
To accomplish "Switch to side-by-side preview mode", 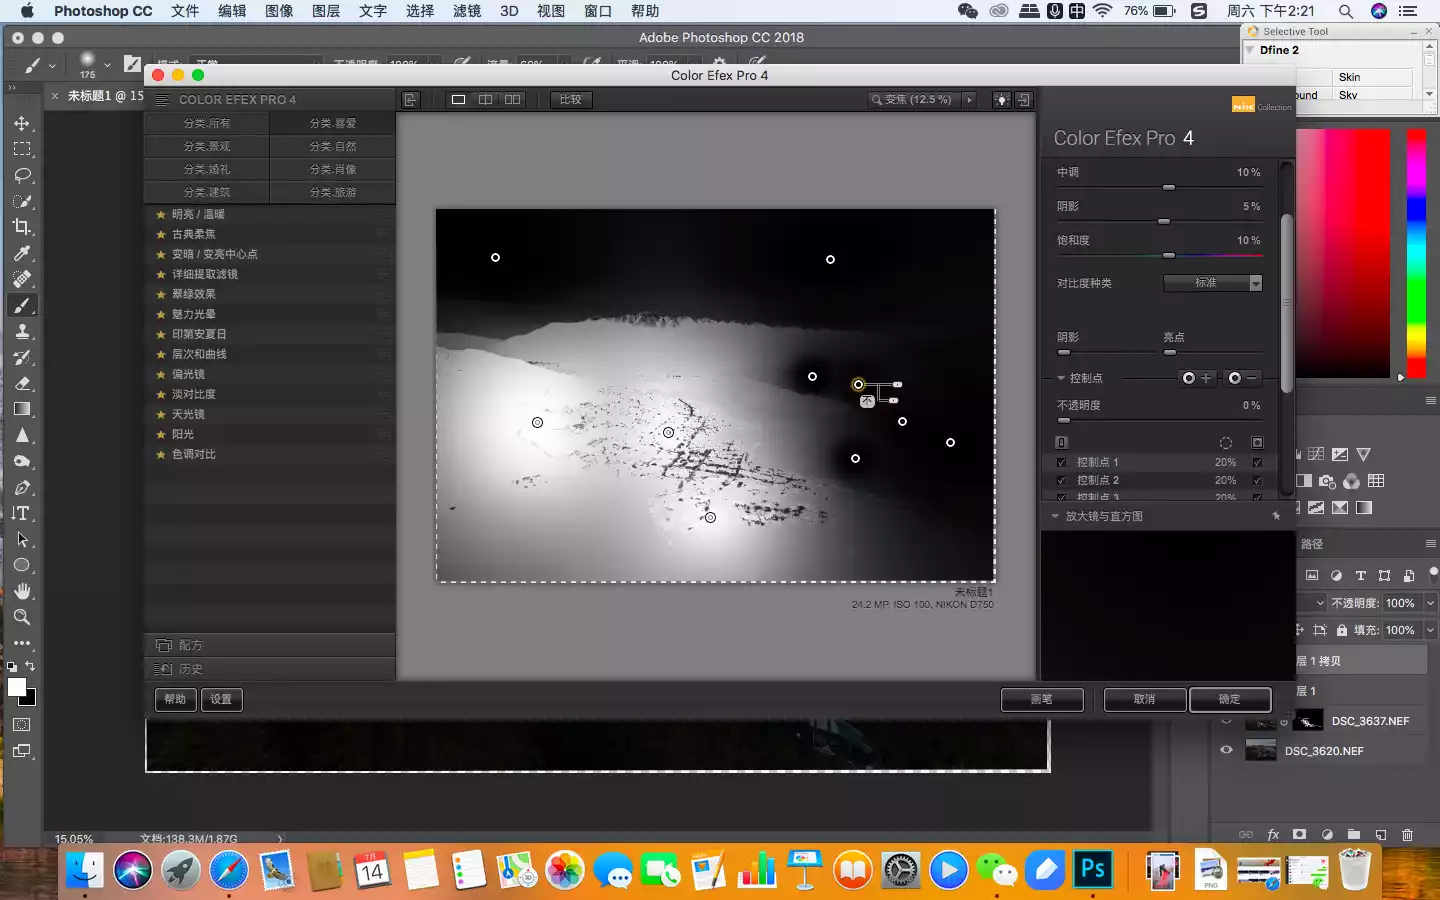I will click(513, 100).
